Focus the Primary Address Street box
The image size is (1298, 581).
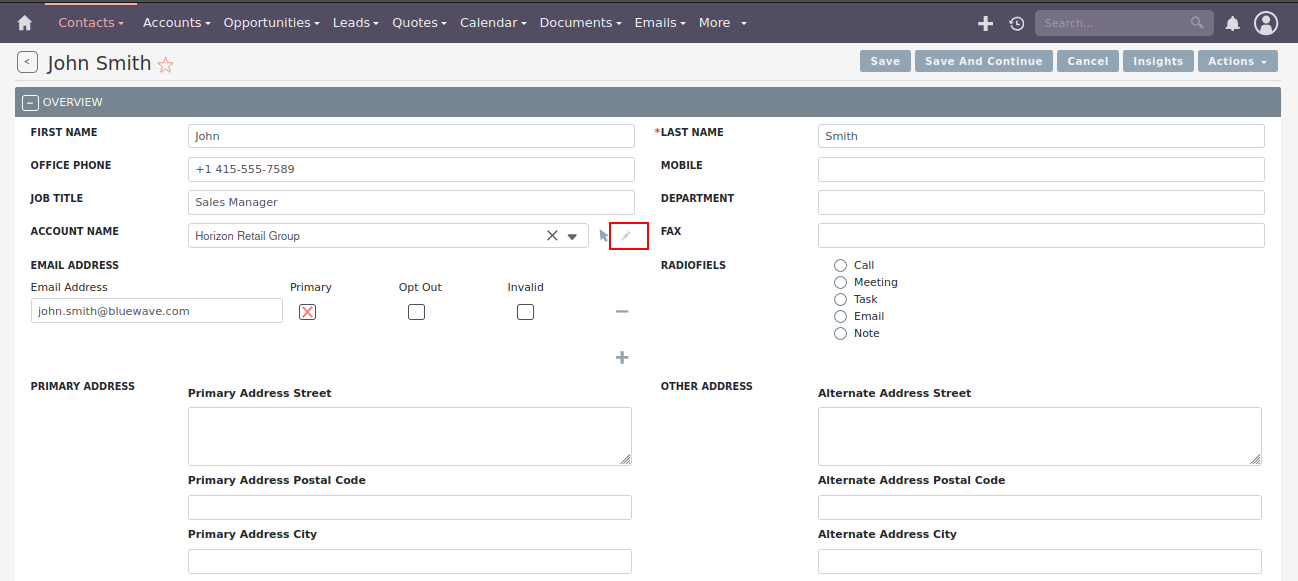(x=410, y=436)
